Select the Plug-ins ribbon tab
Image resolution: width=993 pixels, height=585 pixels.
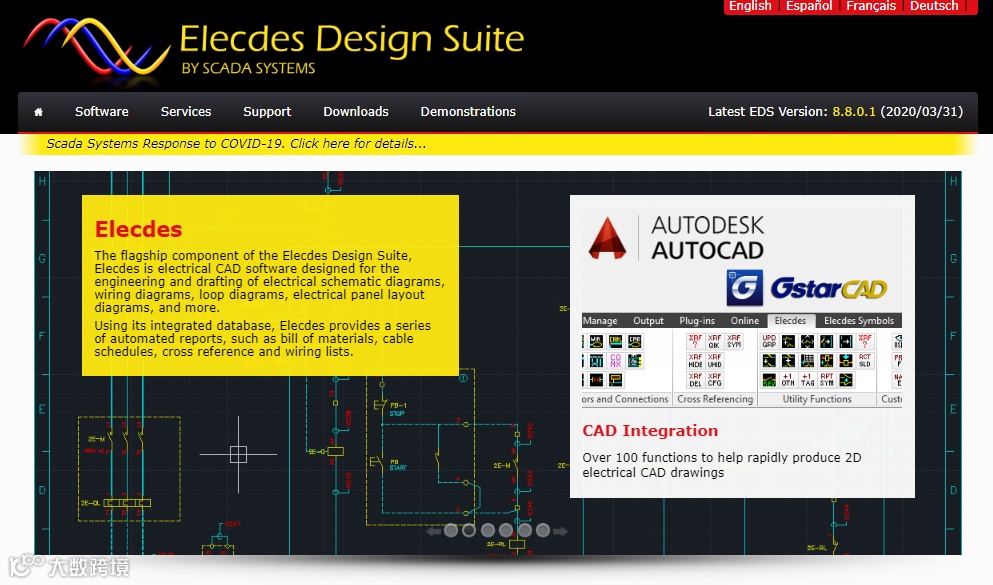tap(697, 320)
